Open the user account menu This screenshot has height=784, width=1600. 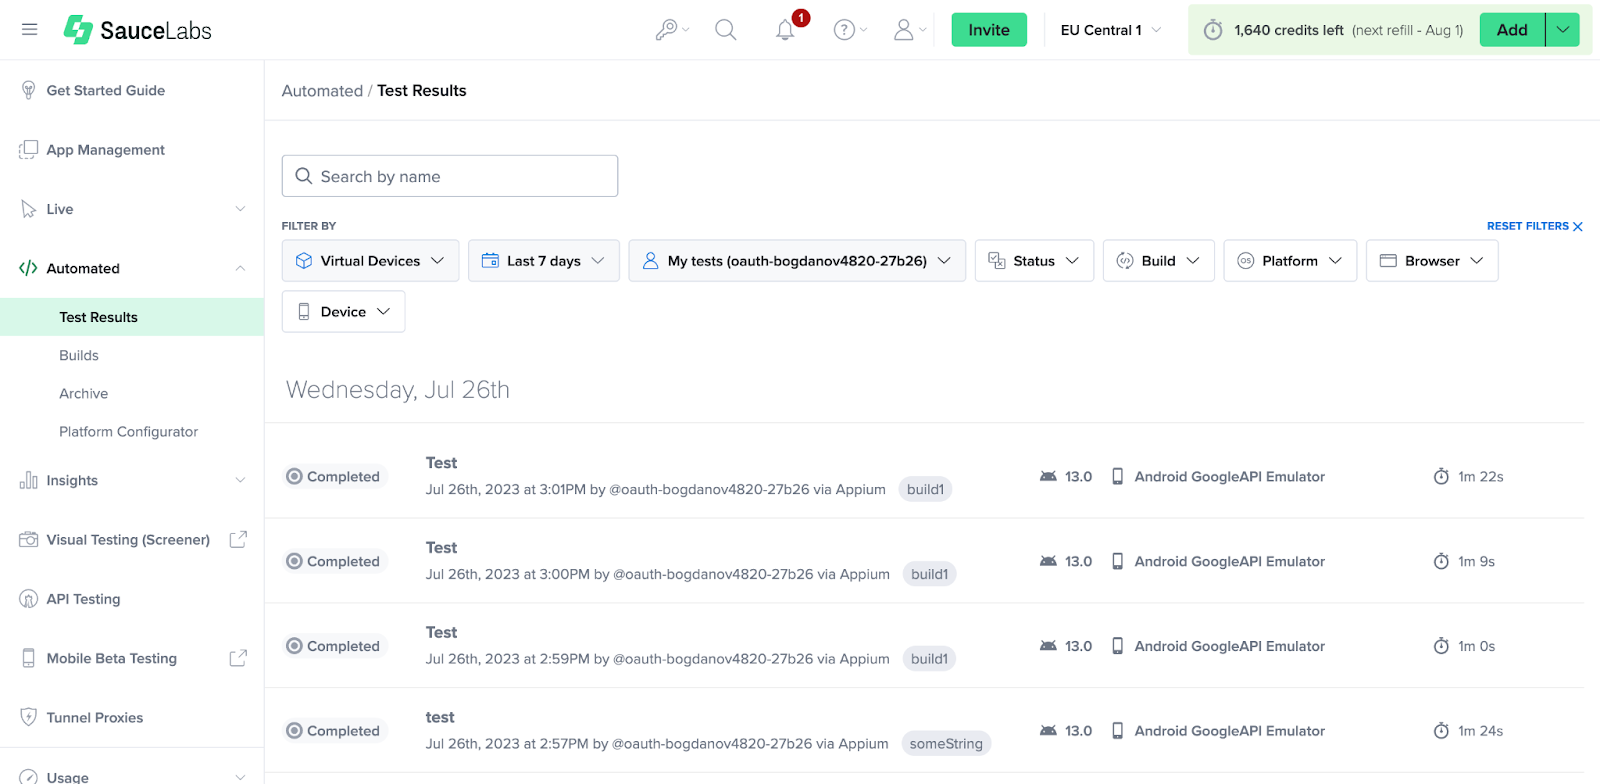tap(910, 30)
